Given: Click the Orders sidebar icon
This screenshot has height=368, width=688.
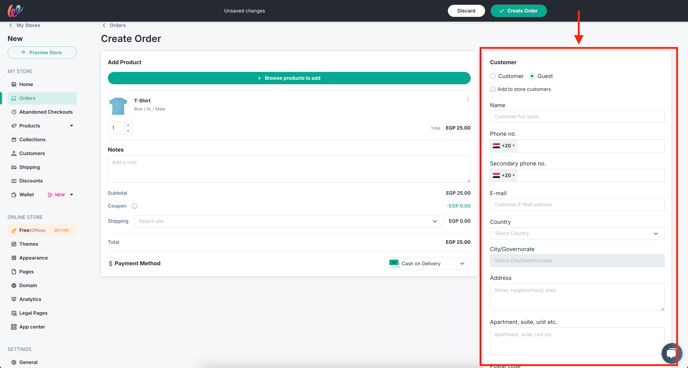Looking at the screenshot, I should (x=14, y=98).
